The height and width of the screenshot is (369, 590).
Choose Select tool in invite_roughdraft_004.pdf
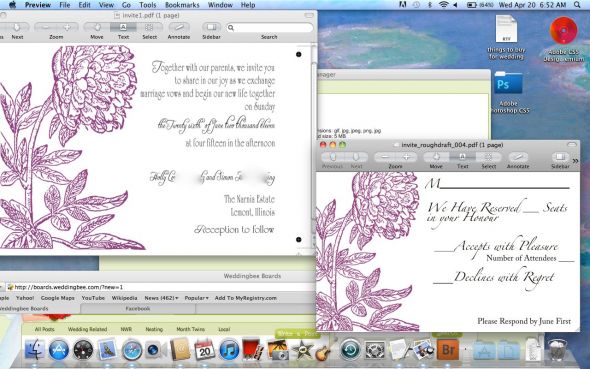488,157
